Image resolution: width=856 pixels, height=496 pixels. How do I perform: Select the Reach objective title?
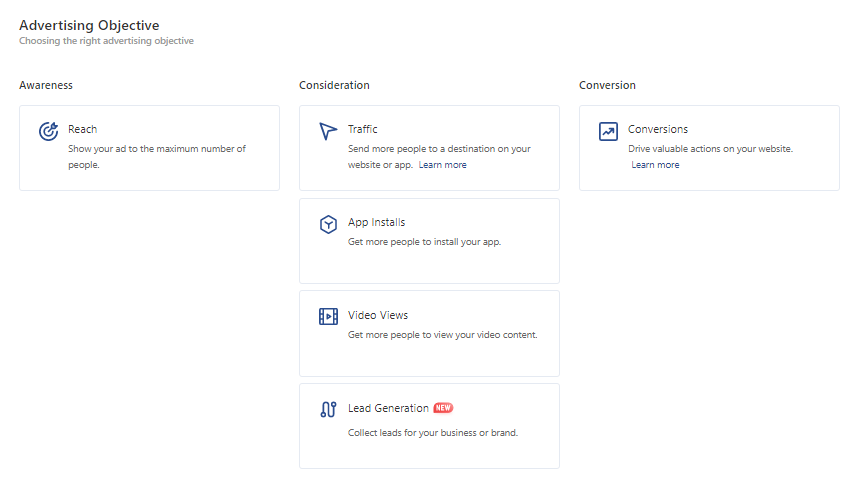(x=82, y=129)
